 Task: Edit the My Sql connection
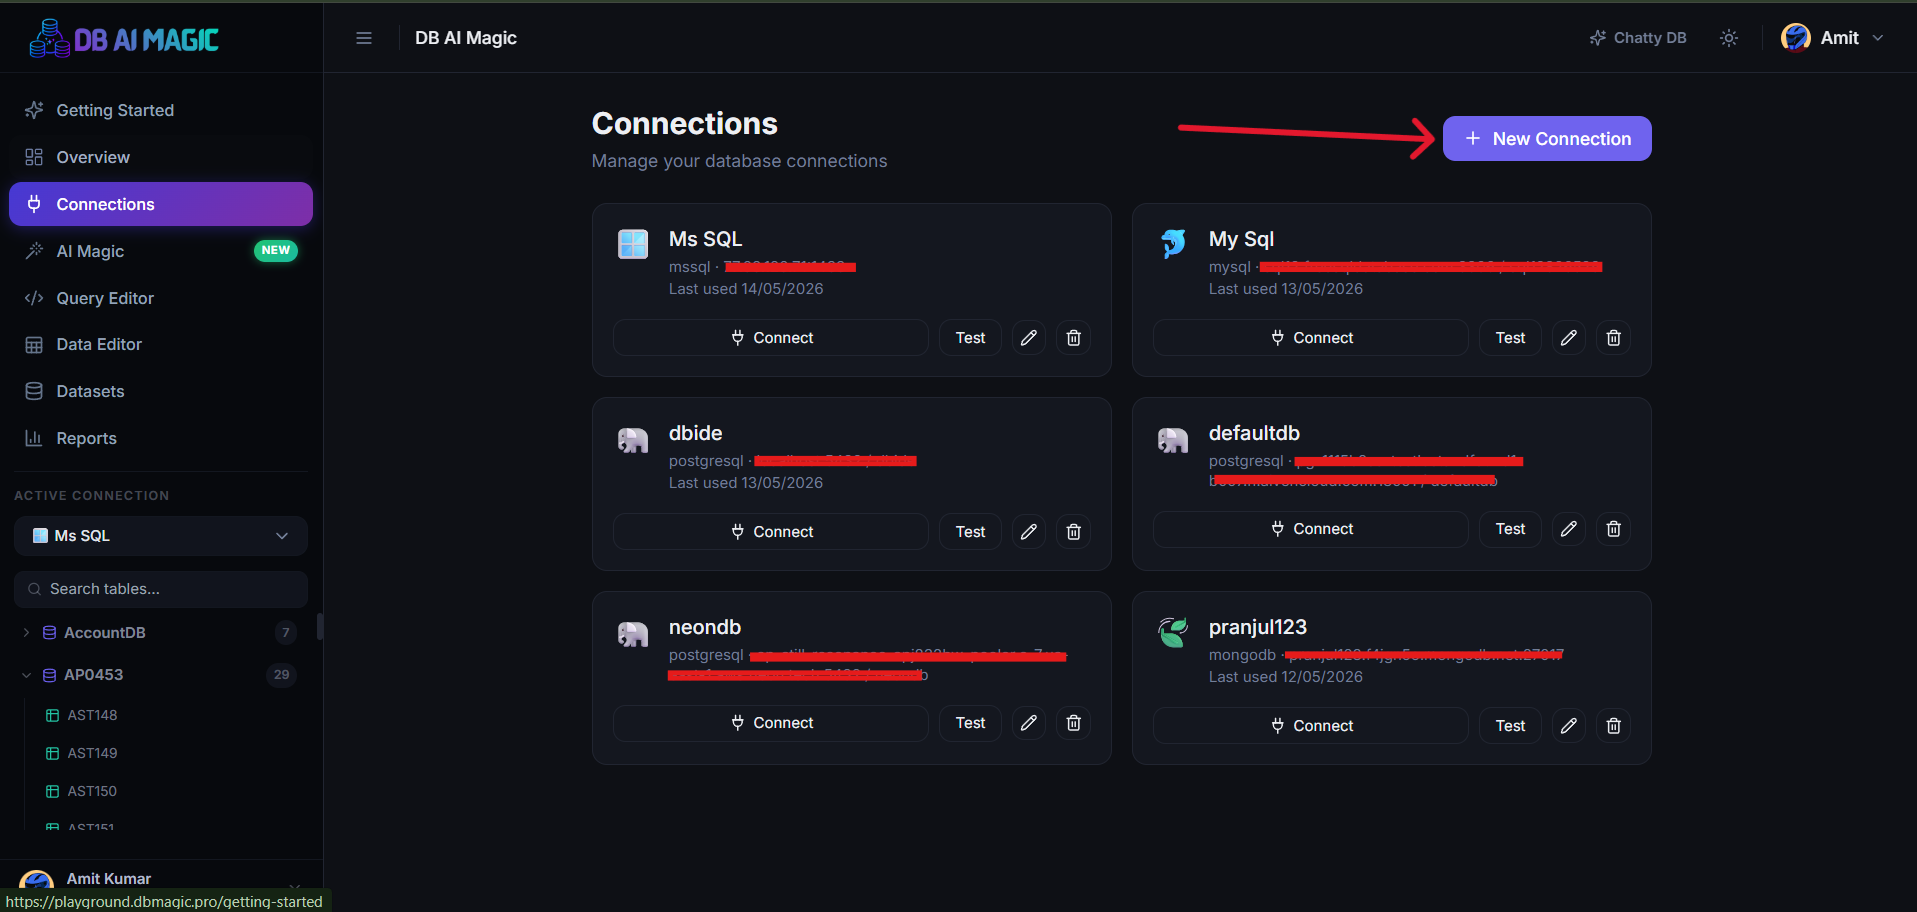pyautogui.click(x=1568, y=338)
